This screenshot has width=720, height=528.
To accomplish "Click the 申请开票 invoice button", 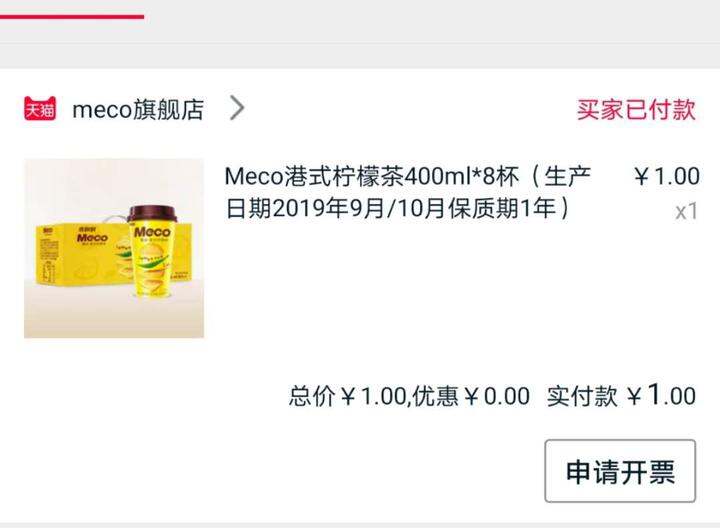I will click(x=620, y=471).
